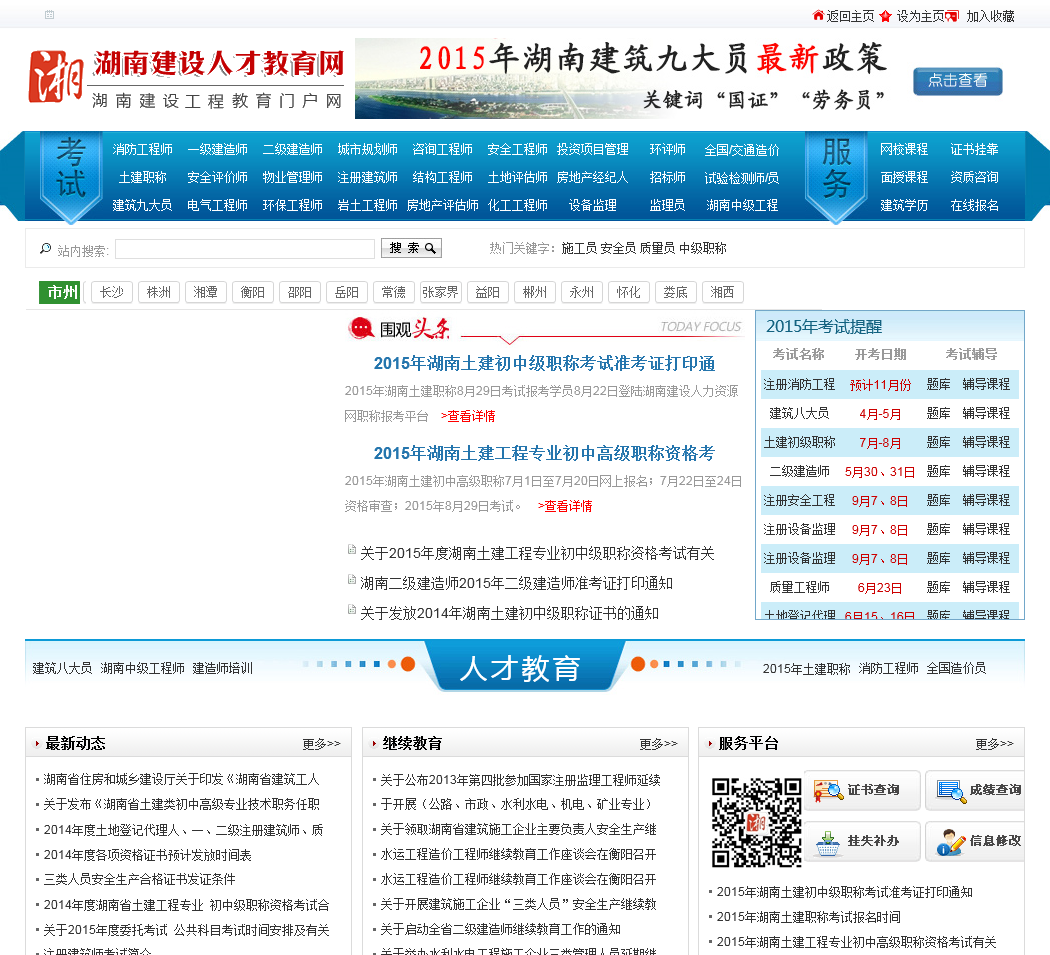Image resolution: width=1050 pixels, height=955 pixels.
Task: Click document icon beside 湖南二级建造师2015年 notice
Action: [352, 580]
